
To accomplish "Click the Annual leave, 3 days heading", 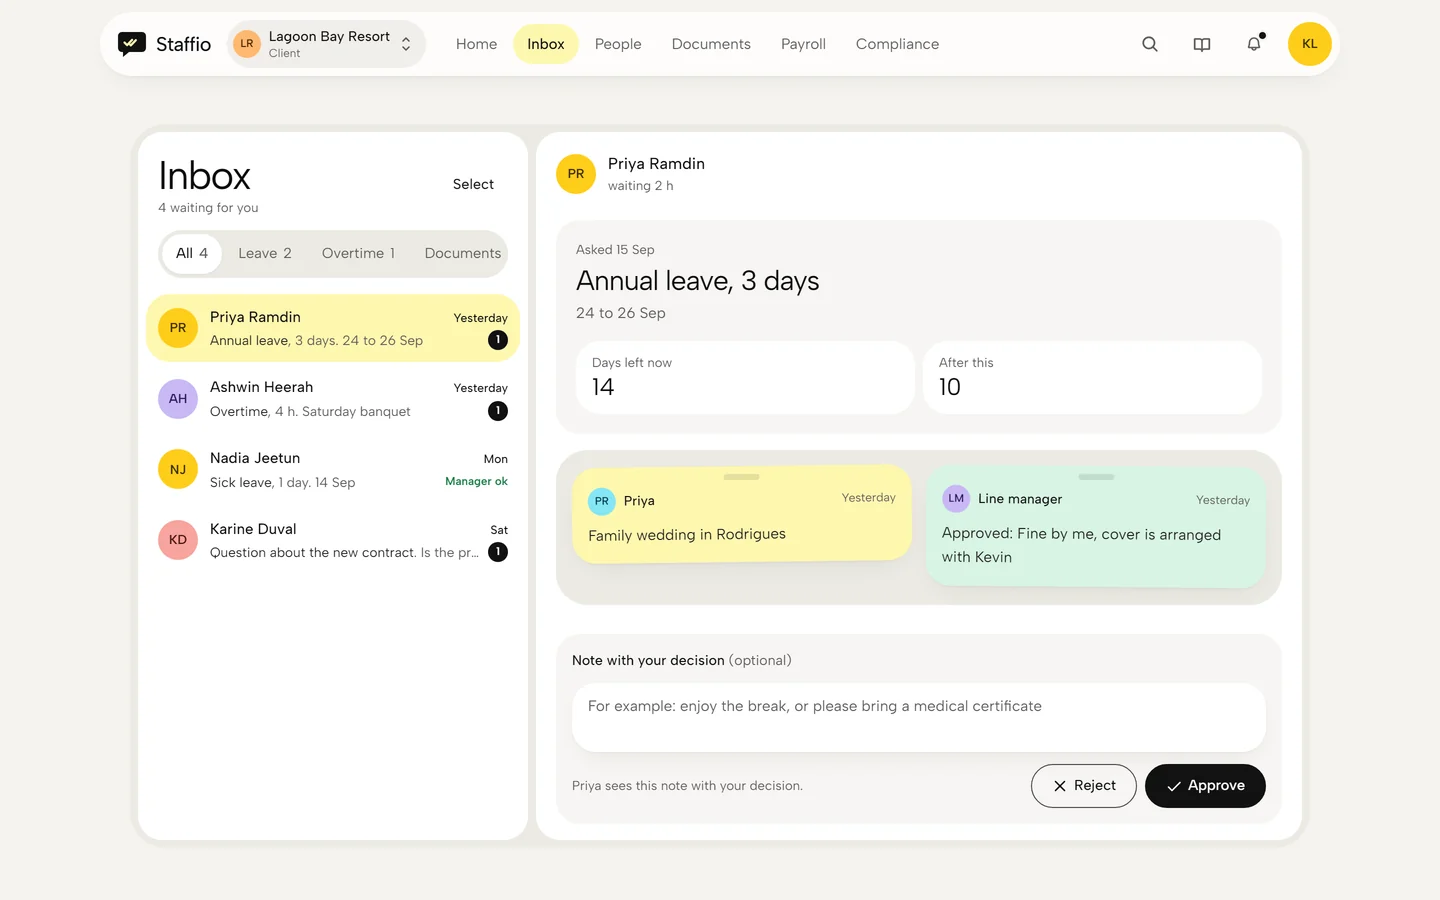I will coord(698,281).
